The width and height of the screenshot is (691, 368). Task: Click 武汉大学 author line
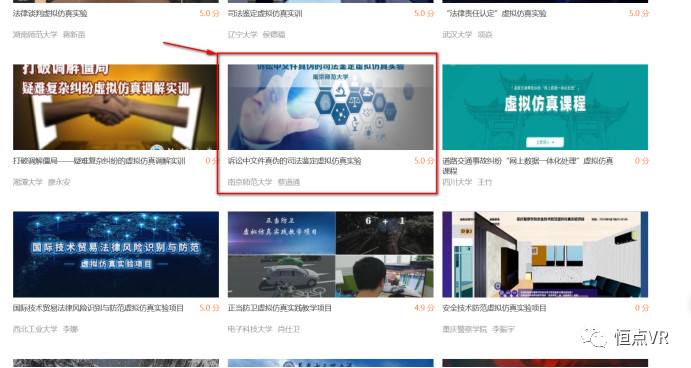click(x=467, y=34)
